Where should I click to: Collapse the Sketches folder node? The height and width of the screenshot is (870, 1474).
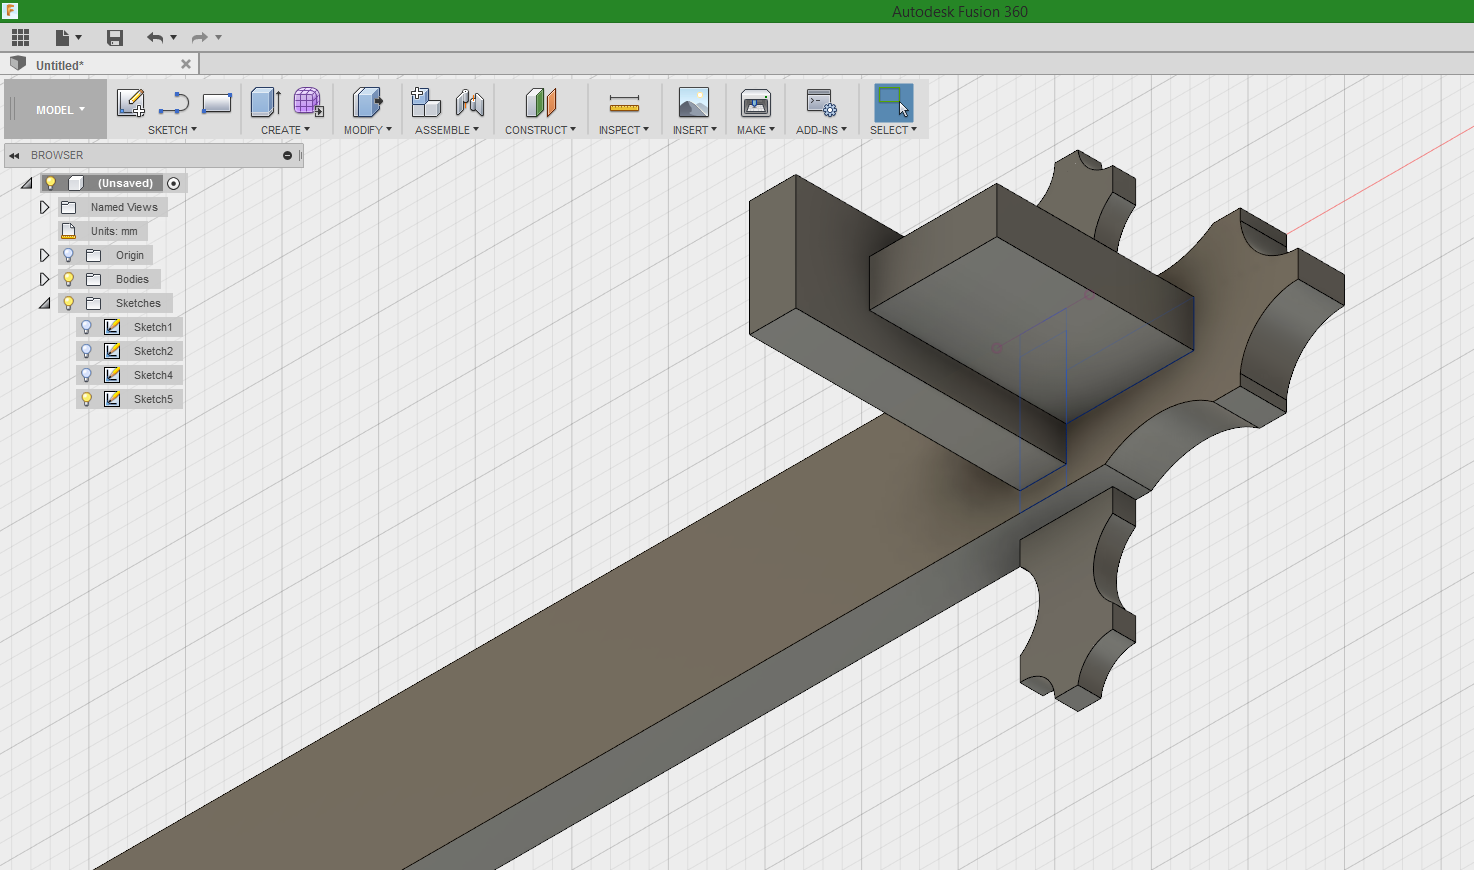tap(45, 303)
